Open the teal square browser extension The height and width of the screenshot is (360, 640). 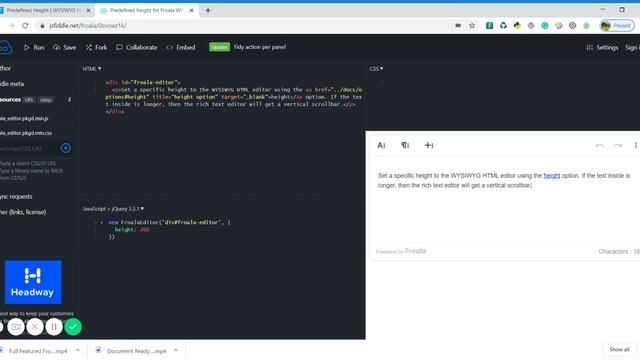click(489, 25)
